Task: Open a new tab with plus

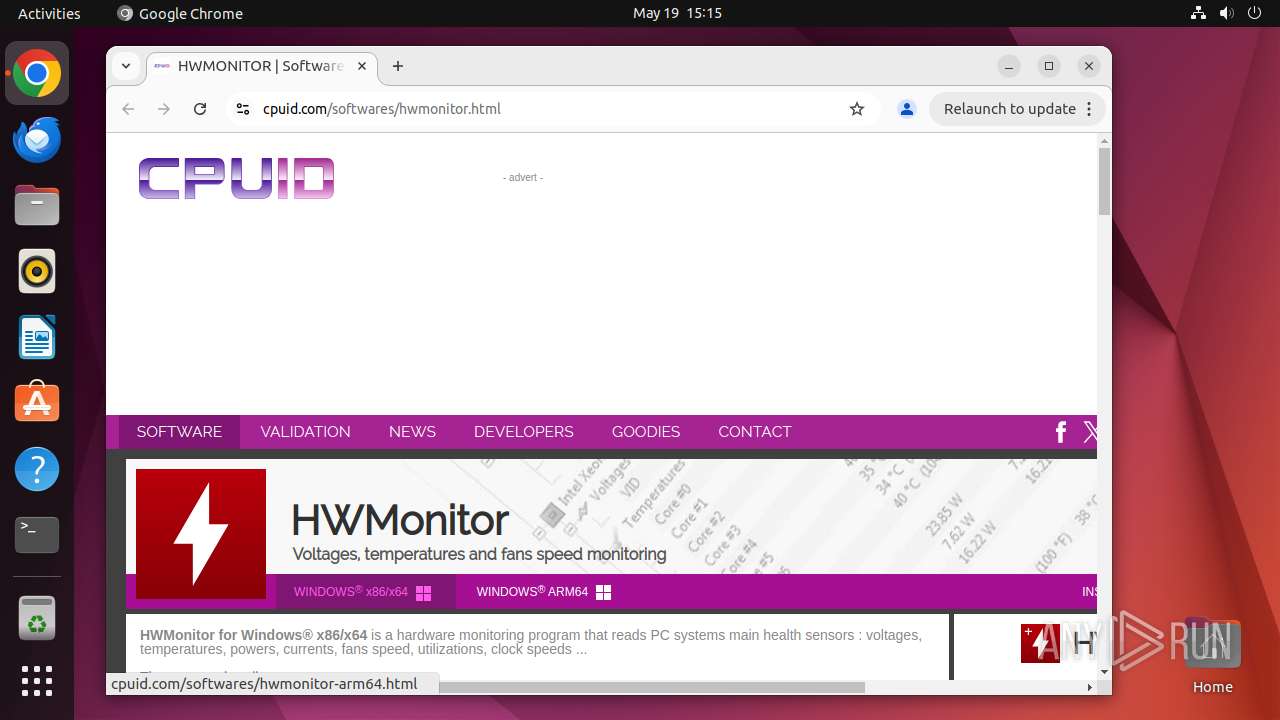Action: (398, 66)
